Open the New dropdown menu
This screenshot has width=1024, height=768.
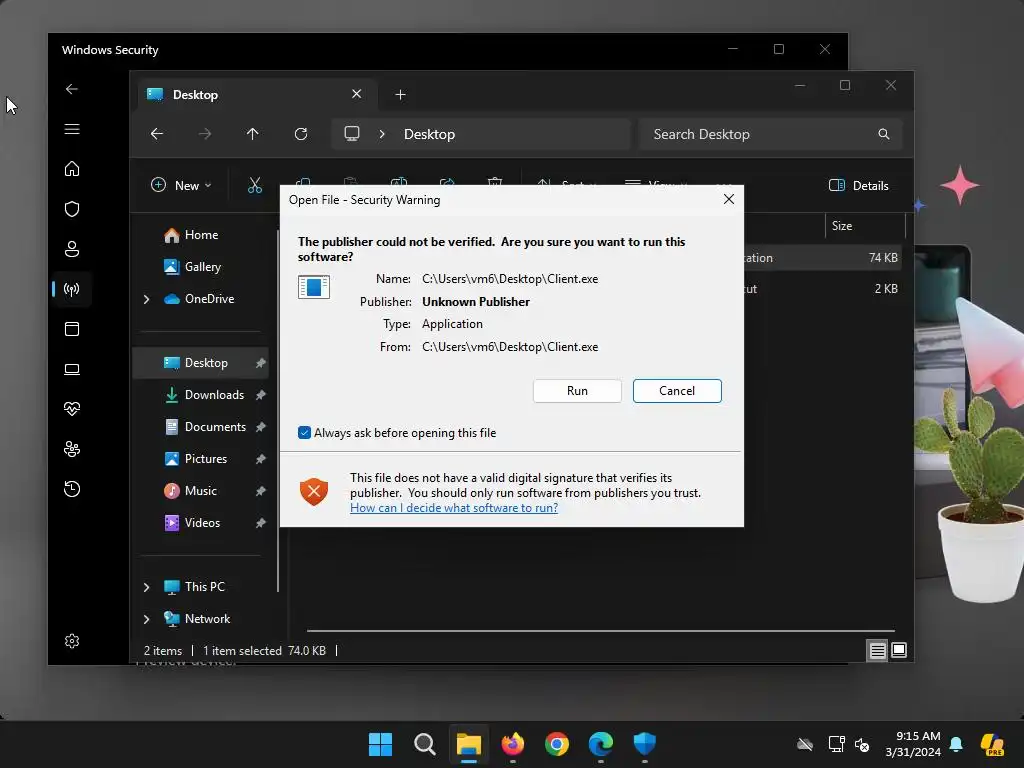pos(182,185)
